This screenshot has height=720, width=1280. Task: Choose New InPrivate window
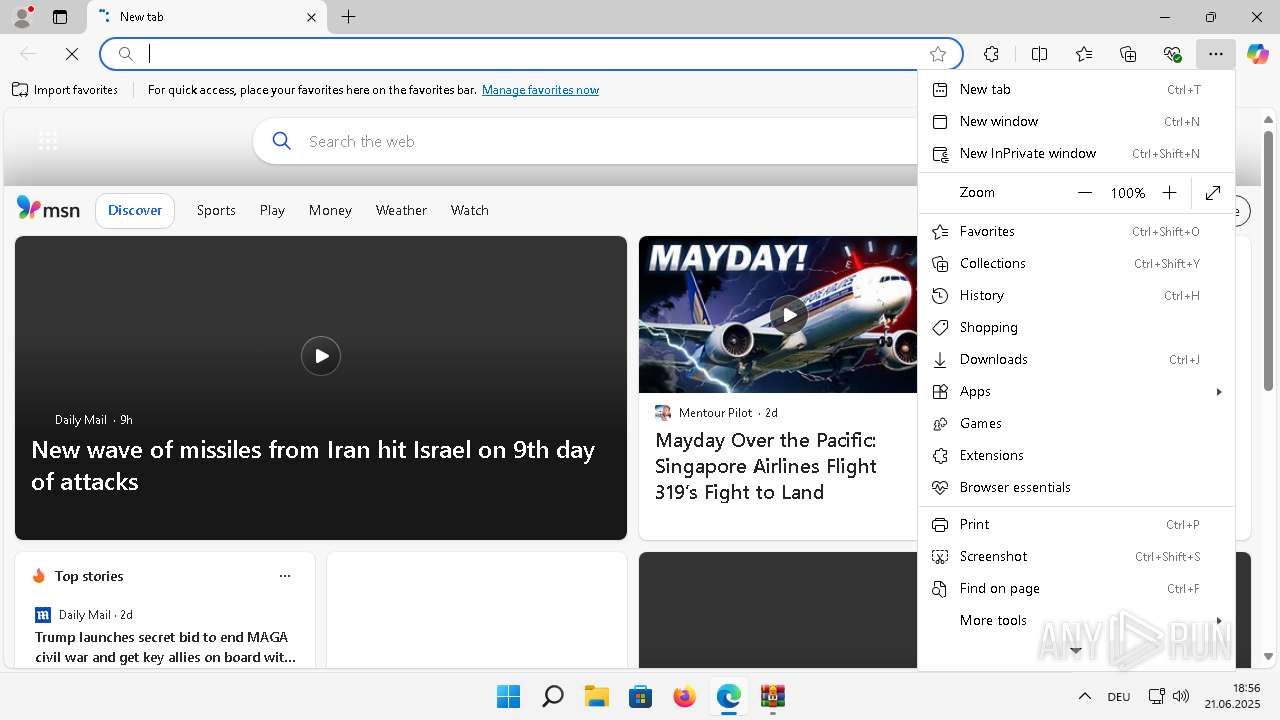[1076, 153]
